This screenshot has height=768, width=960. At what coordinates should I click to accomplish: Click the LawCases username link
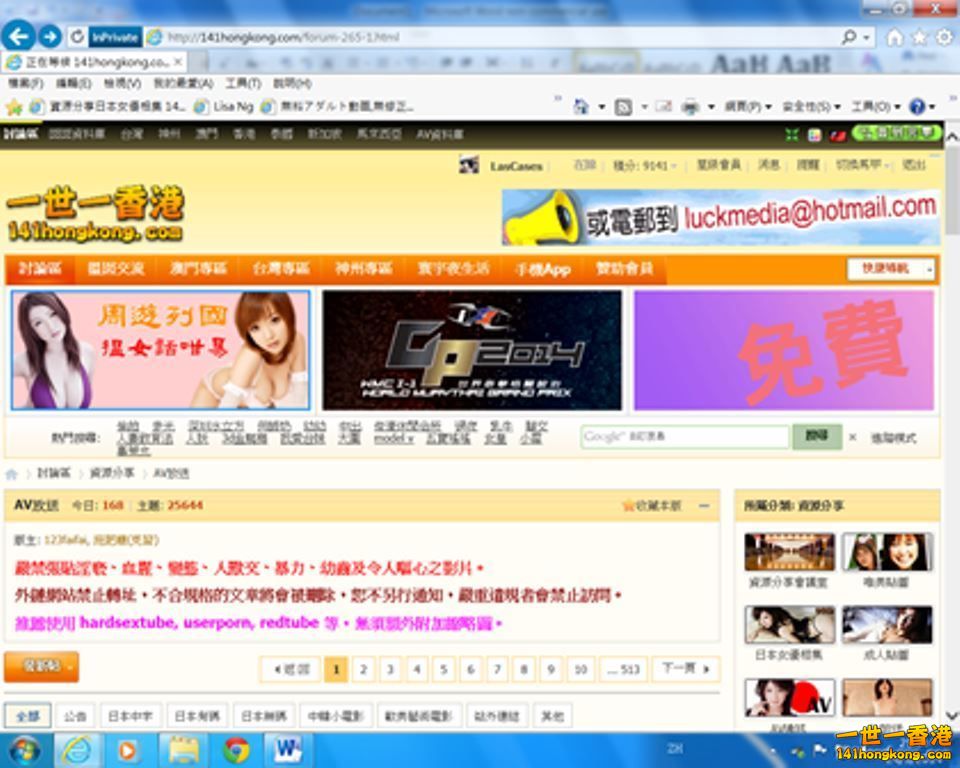tap(516, 166)
